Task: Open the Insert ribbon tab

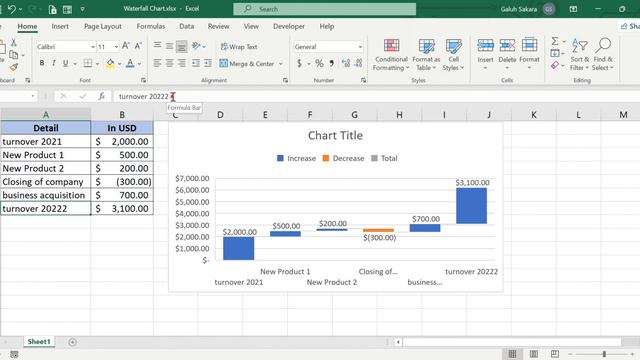Action: pyautogui.click(x=60, y=26)
